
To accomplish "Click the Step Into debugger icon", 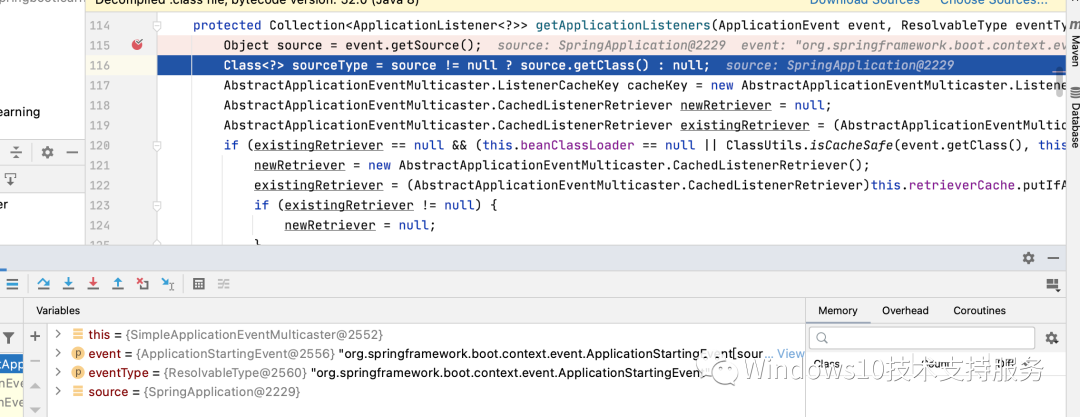I will pos(68,283).
